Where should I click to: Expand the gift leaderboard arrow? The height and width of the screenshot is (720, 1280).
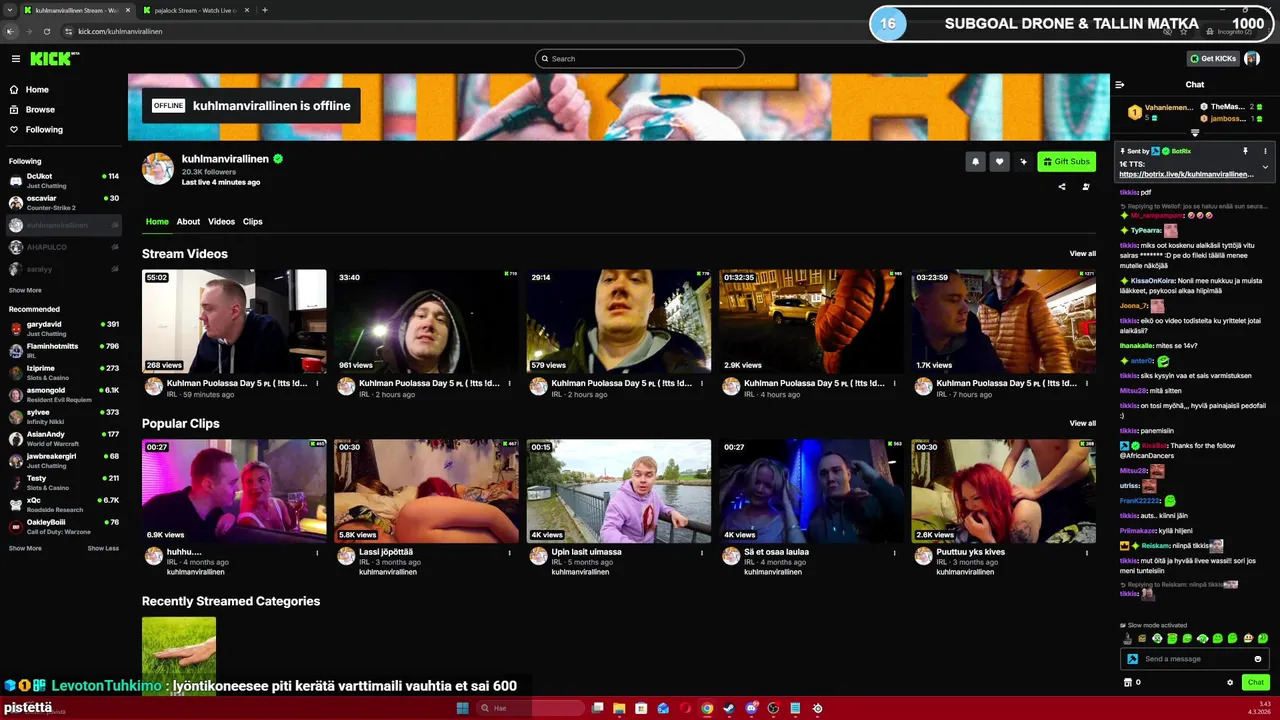coord(1194,132)
